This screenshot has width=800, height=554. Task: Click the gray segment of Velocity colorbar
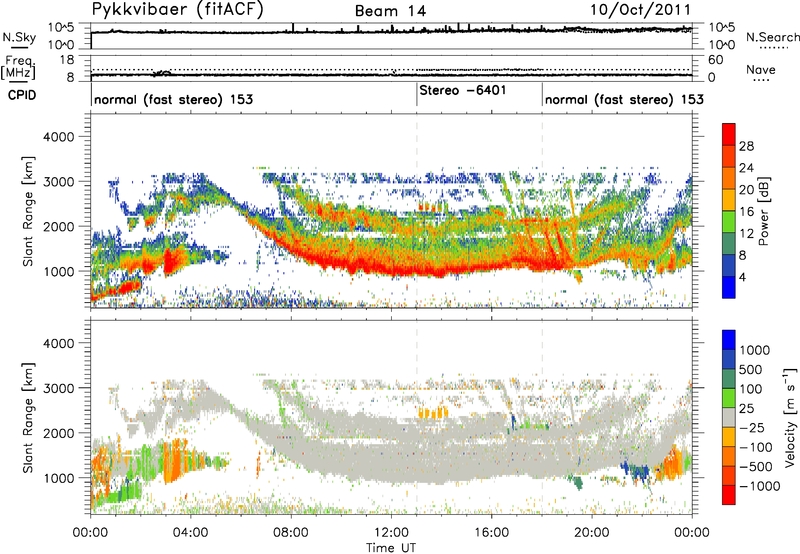point(729,417)
